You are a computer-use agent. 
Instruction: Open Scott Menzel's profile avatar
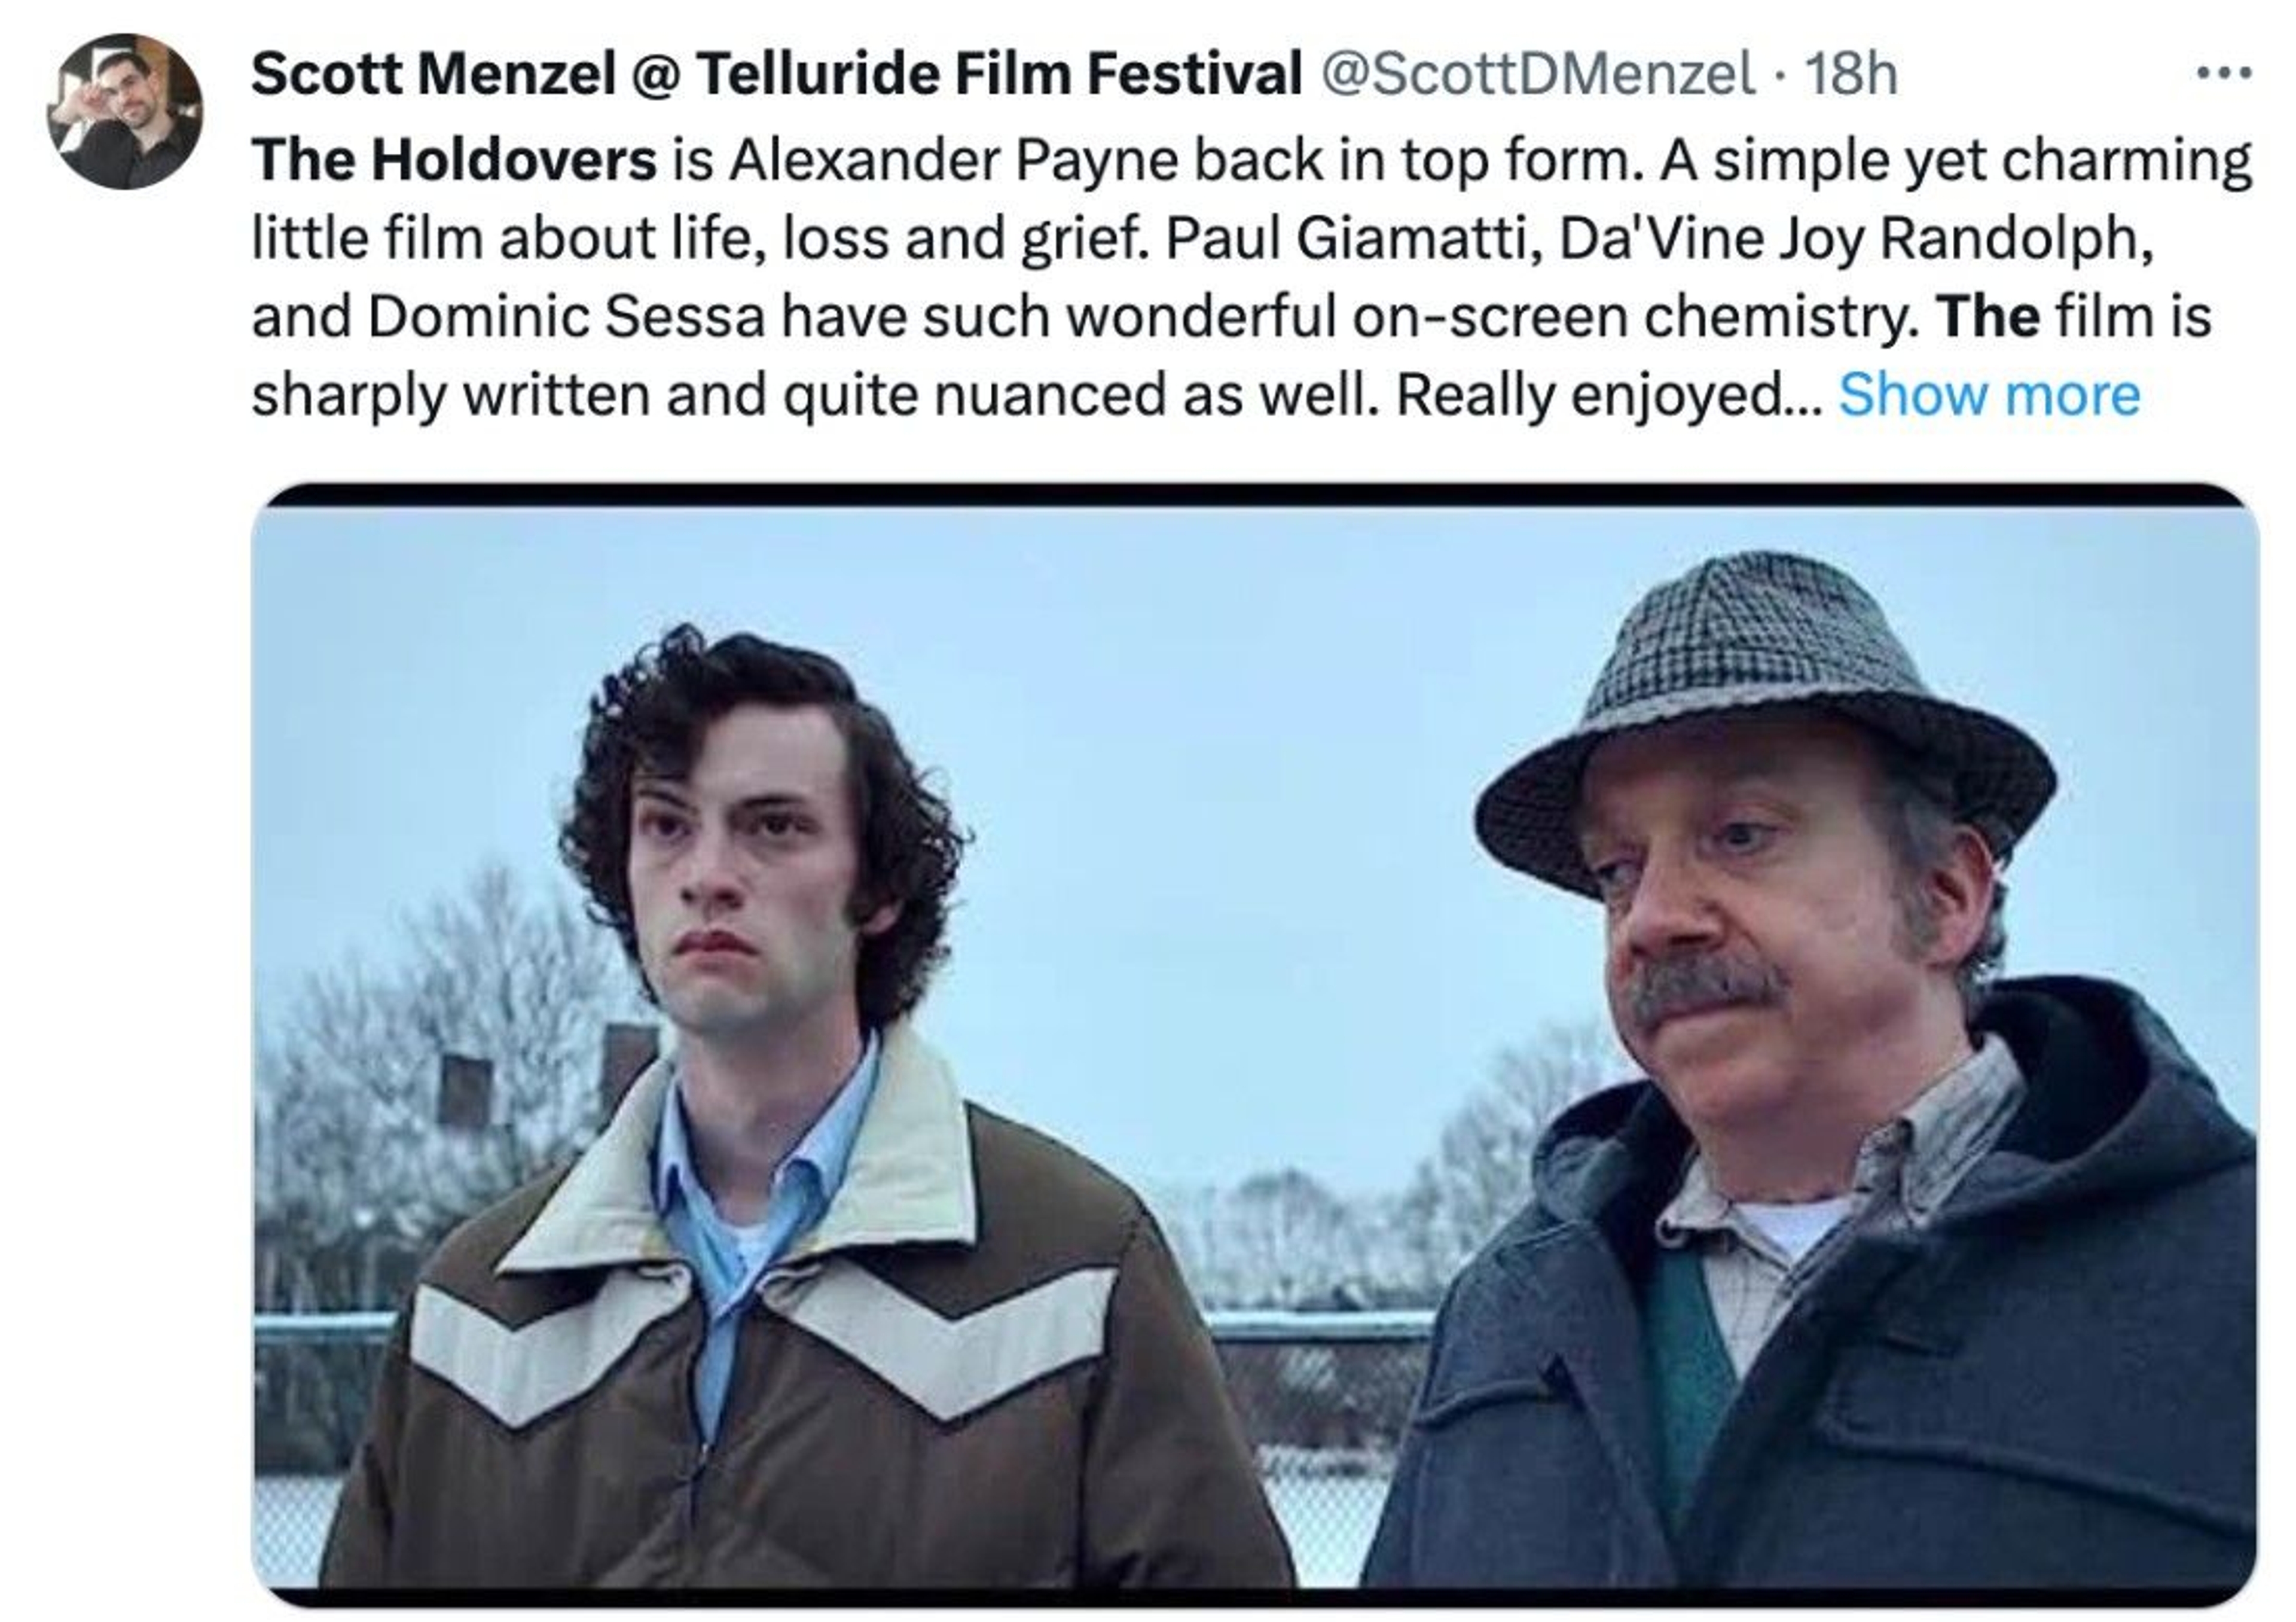click(125, 111)
